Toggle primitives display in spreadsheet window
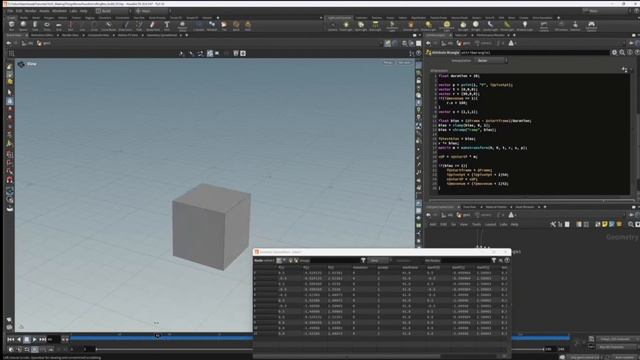This screenshot has width=640, height=360. (291, 260)
